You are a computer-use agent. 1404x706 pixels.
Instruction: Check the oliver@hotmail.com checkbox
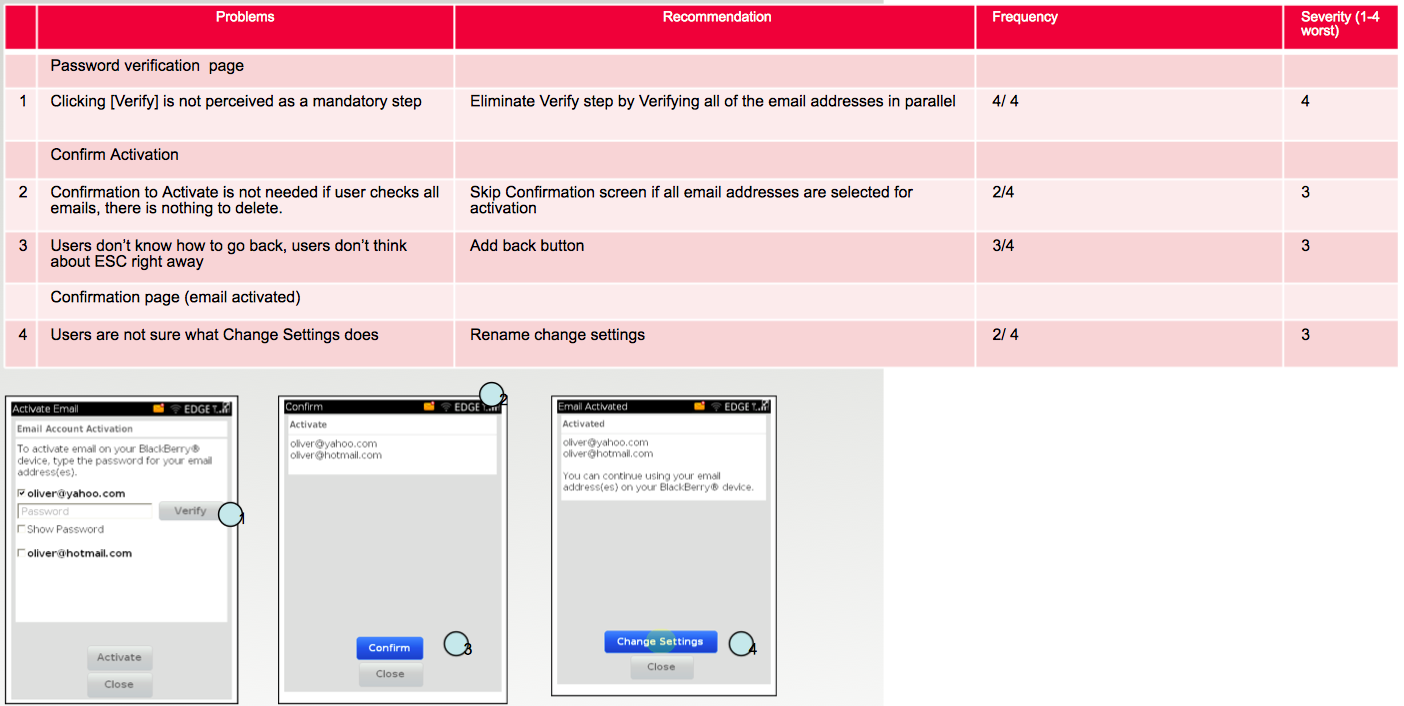tap(22, 553)
